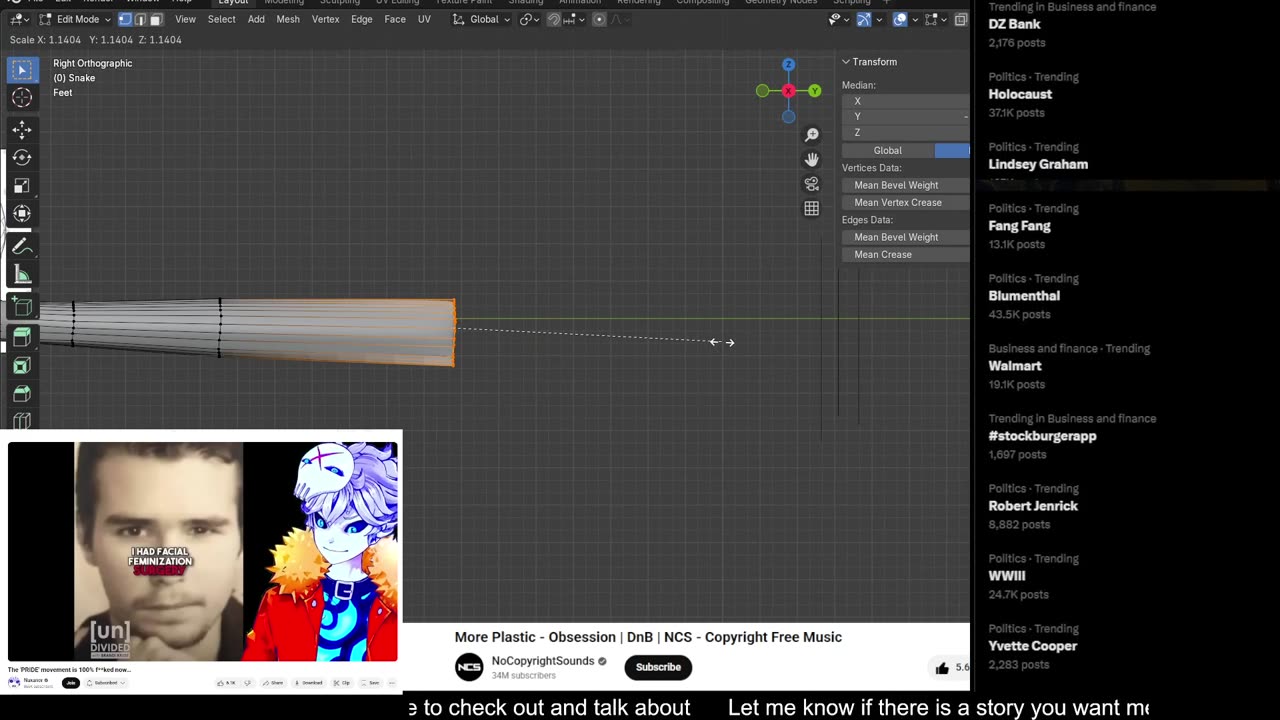Open the View menu
This screenshot has width=1280, height=720.
[x=185, y=19]
